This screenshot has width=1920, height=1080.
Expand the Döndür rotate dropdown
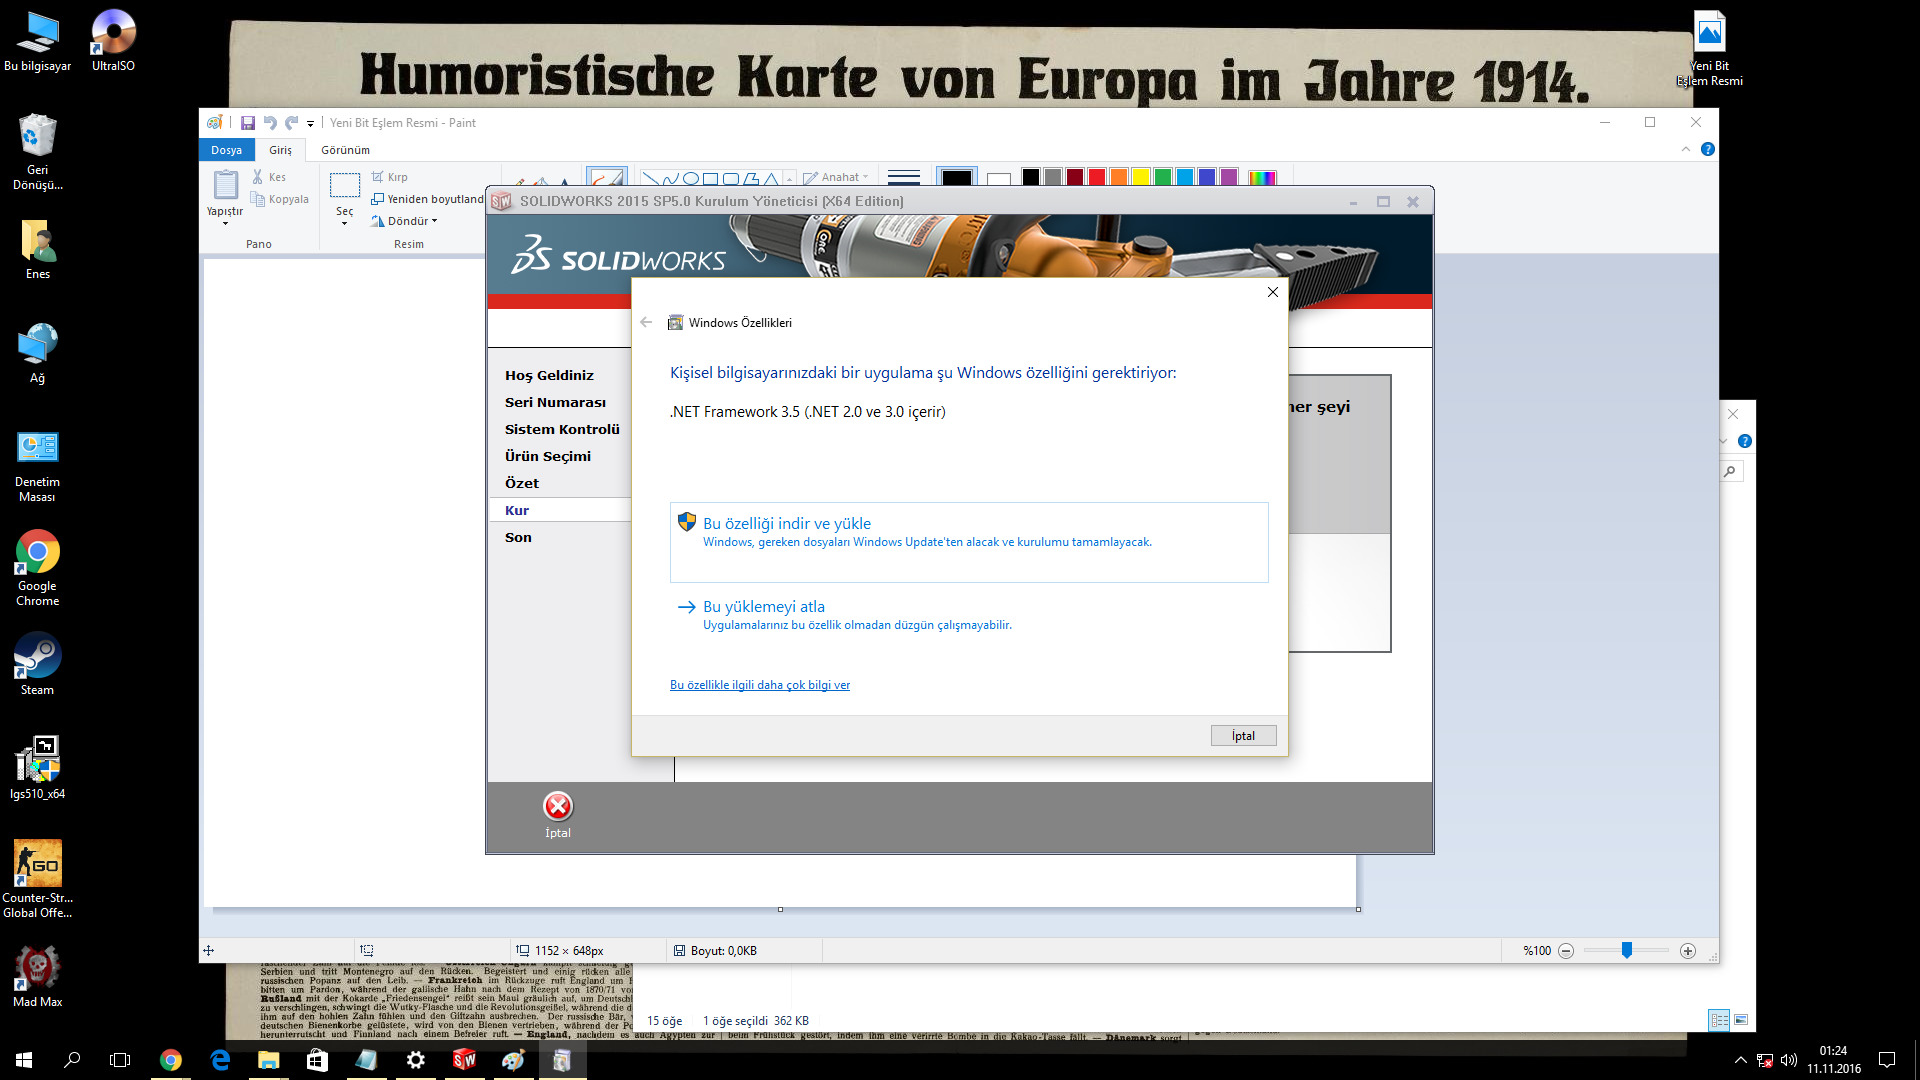point(435,221)
